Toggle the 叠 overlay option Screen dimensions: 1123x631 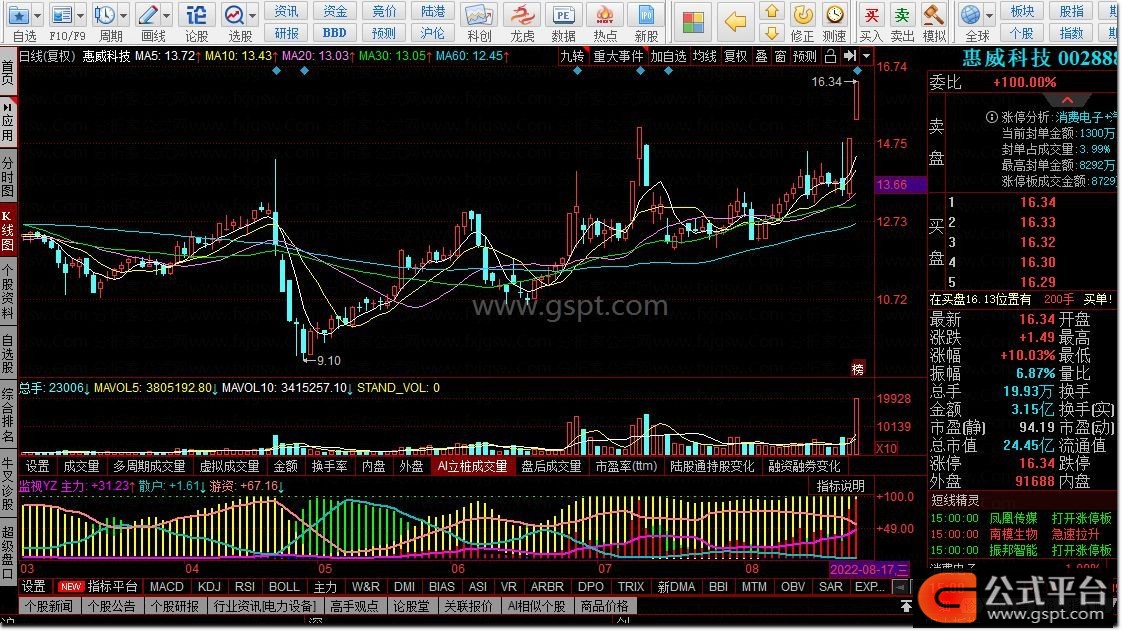pos(761,56)
